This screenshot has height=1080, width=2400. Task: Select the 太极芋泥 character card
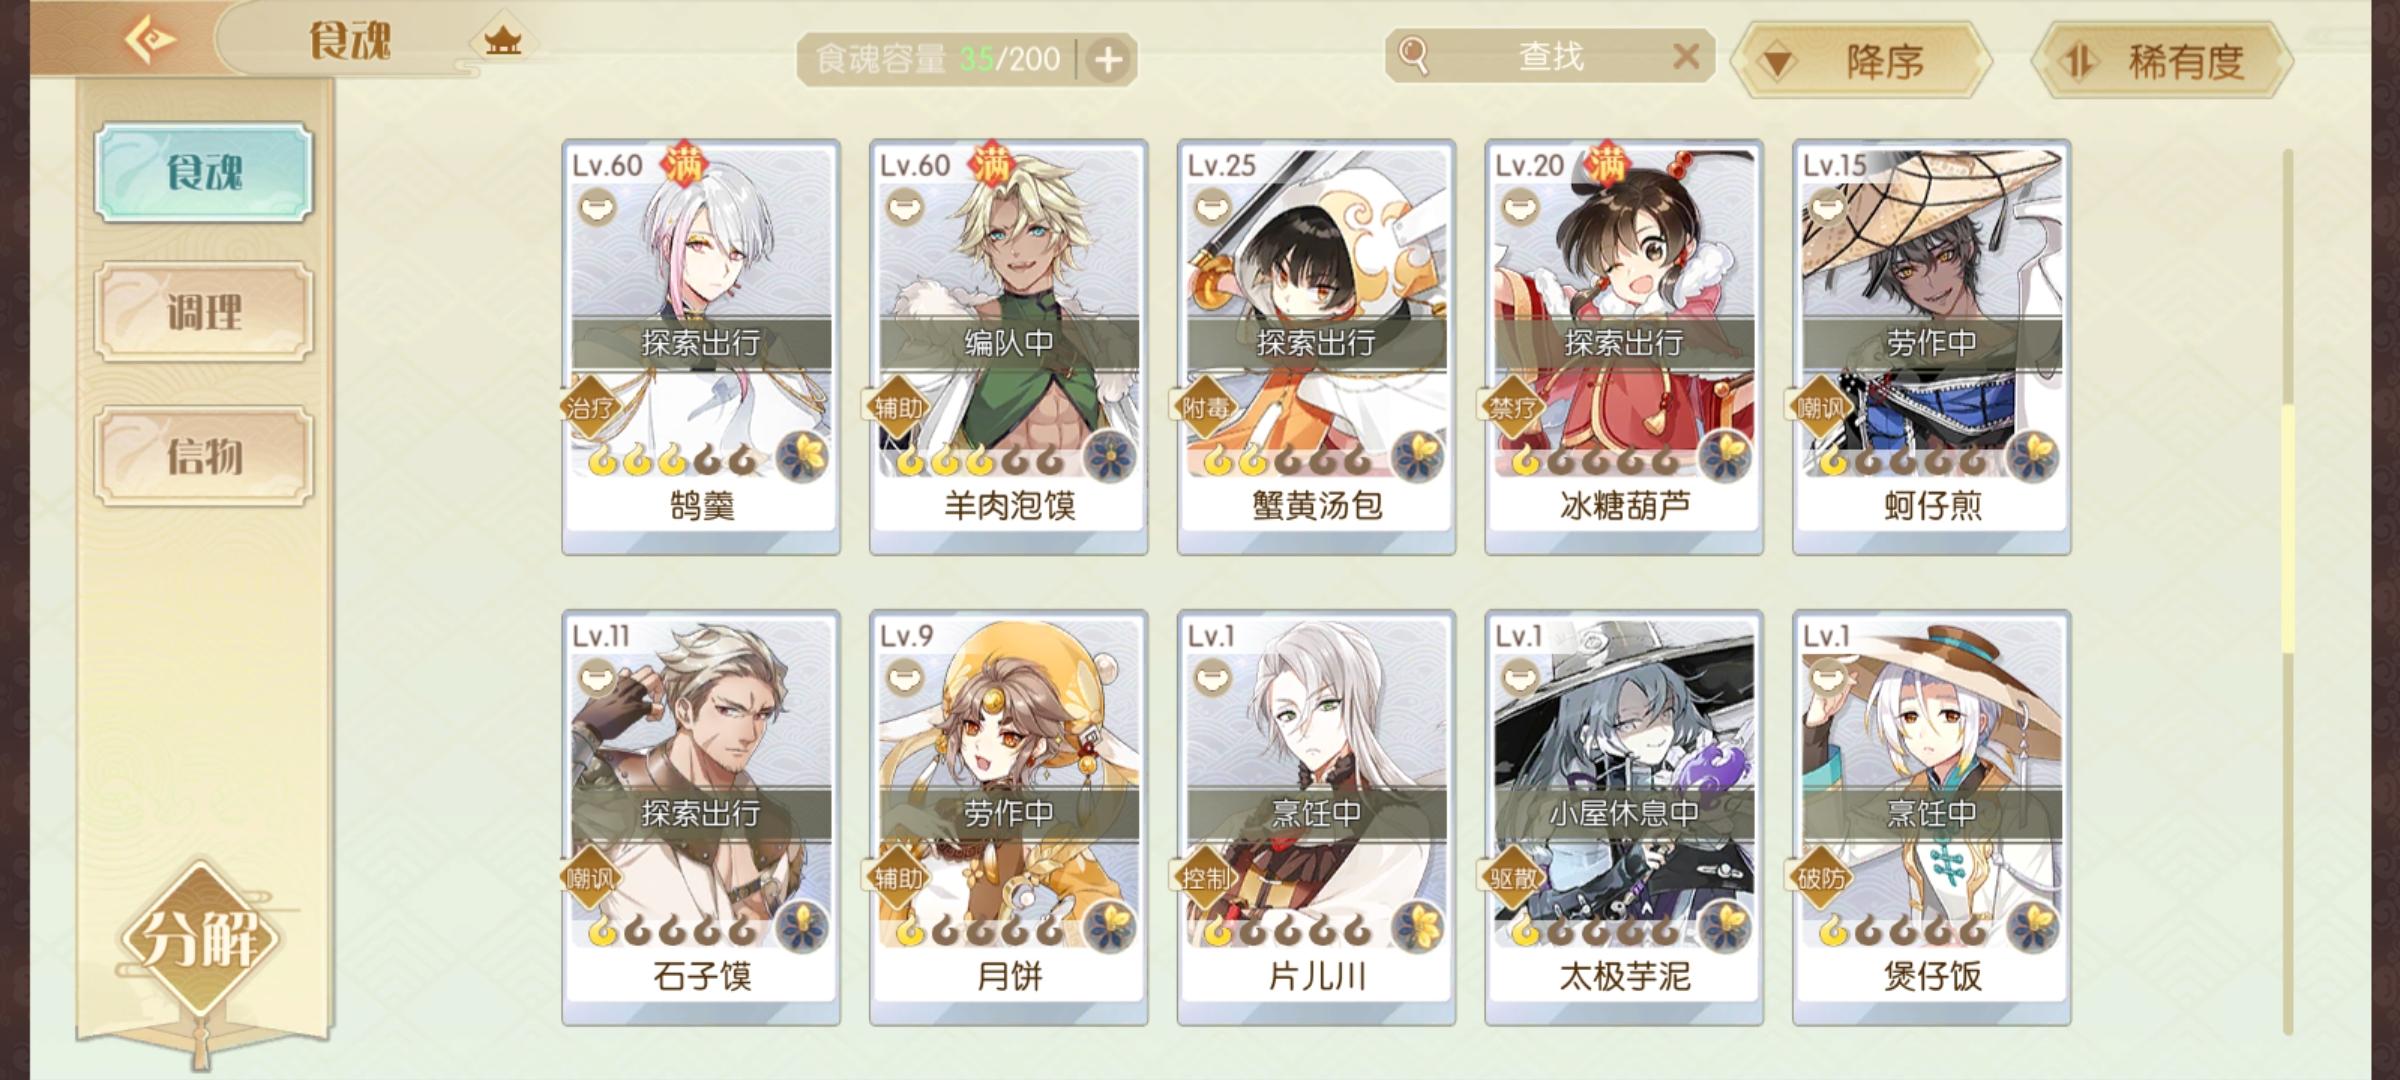point(1624,817)
